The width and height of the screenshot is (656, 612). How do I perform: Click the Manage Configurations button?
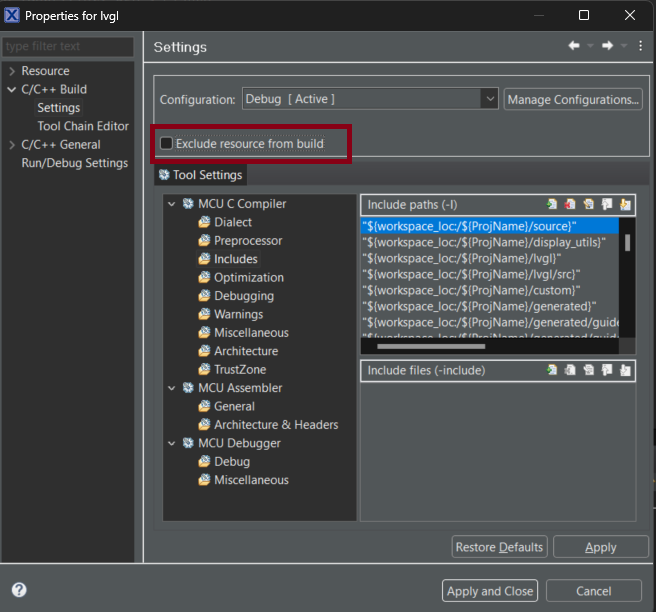pyautogui.click(x=573, y=99)
